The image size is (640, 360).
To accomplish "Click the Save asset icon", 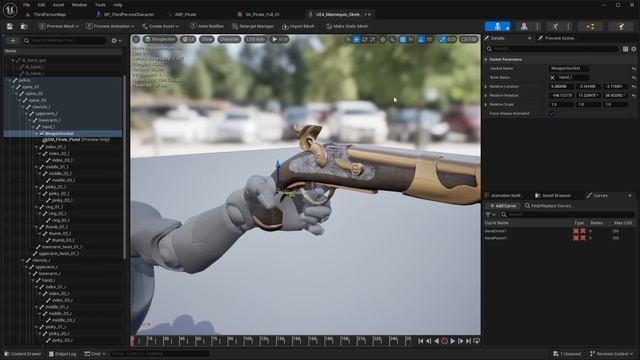I will [x=9, y=26].
